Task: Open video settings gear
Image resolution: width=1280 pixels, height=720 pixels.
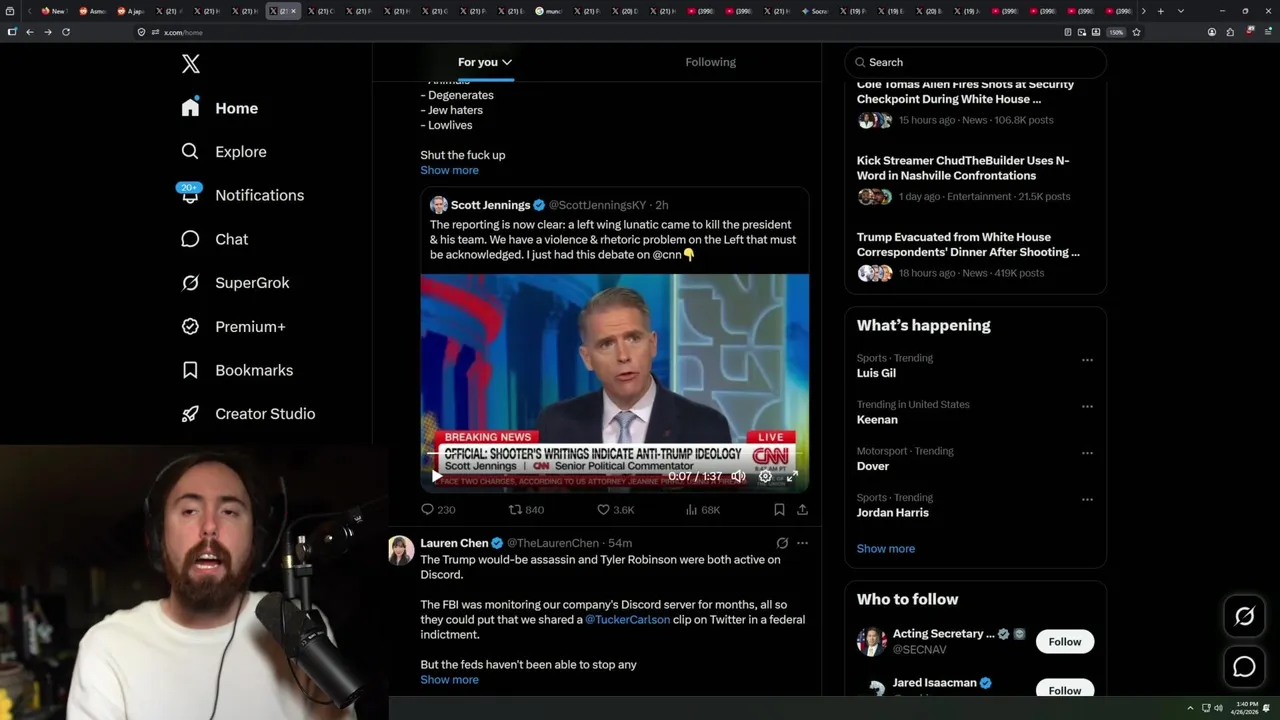Action: [x=765, y=477]
